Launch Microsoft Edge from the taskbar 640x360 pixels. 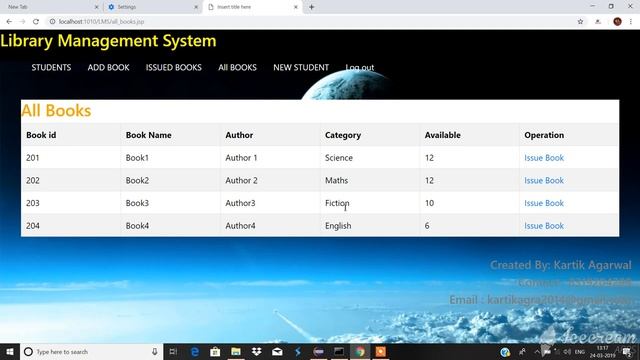(195, 352)
